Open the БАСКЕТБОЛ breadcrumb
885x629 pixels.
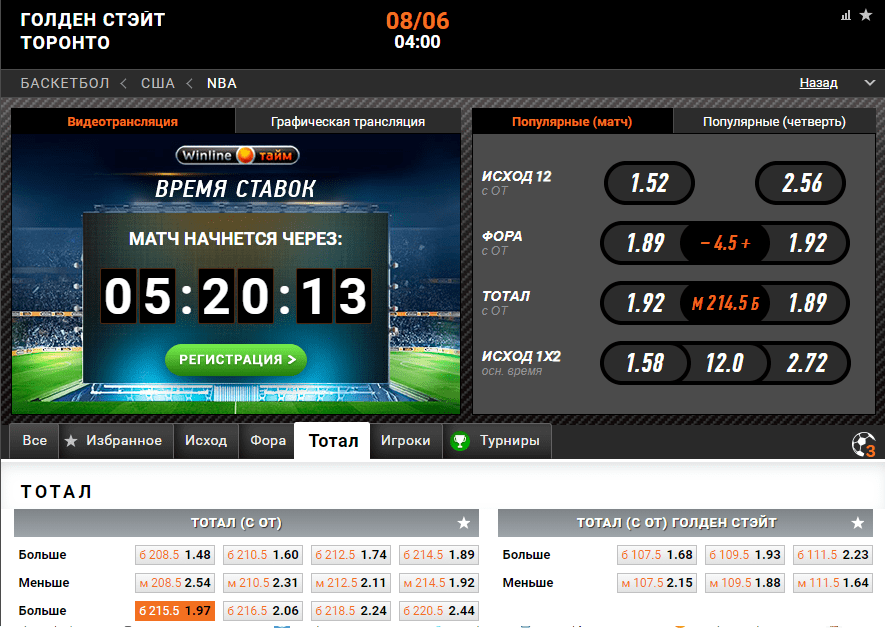65,84
